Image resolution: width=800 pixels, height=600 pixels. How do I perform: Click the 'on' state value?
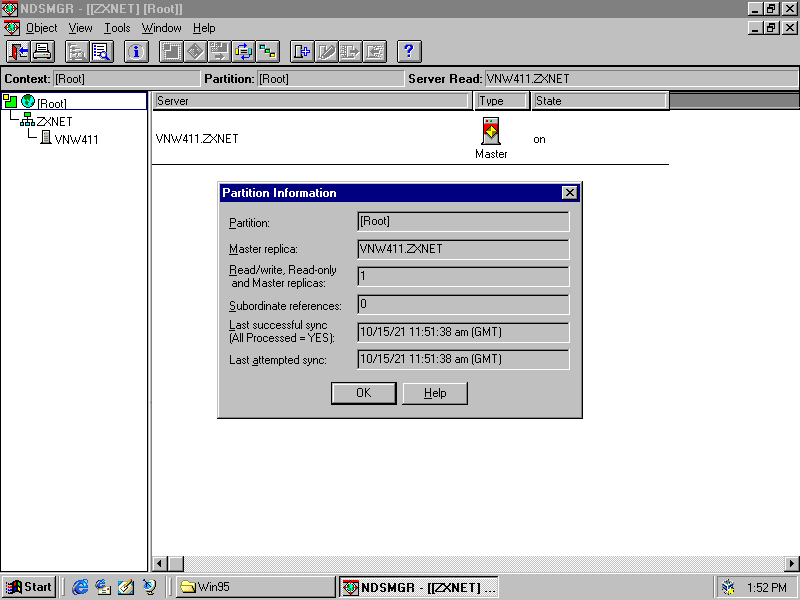(539, 139)
